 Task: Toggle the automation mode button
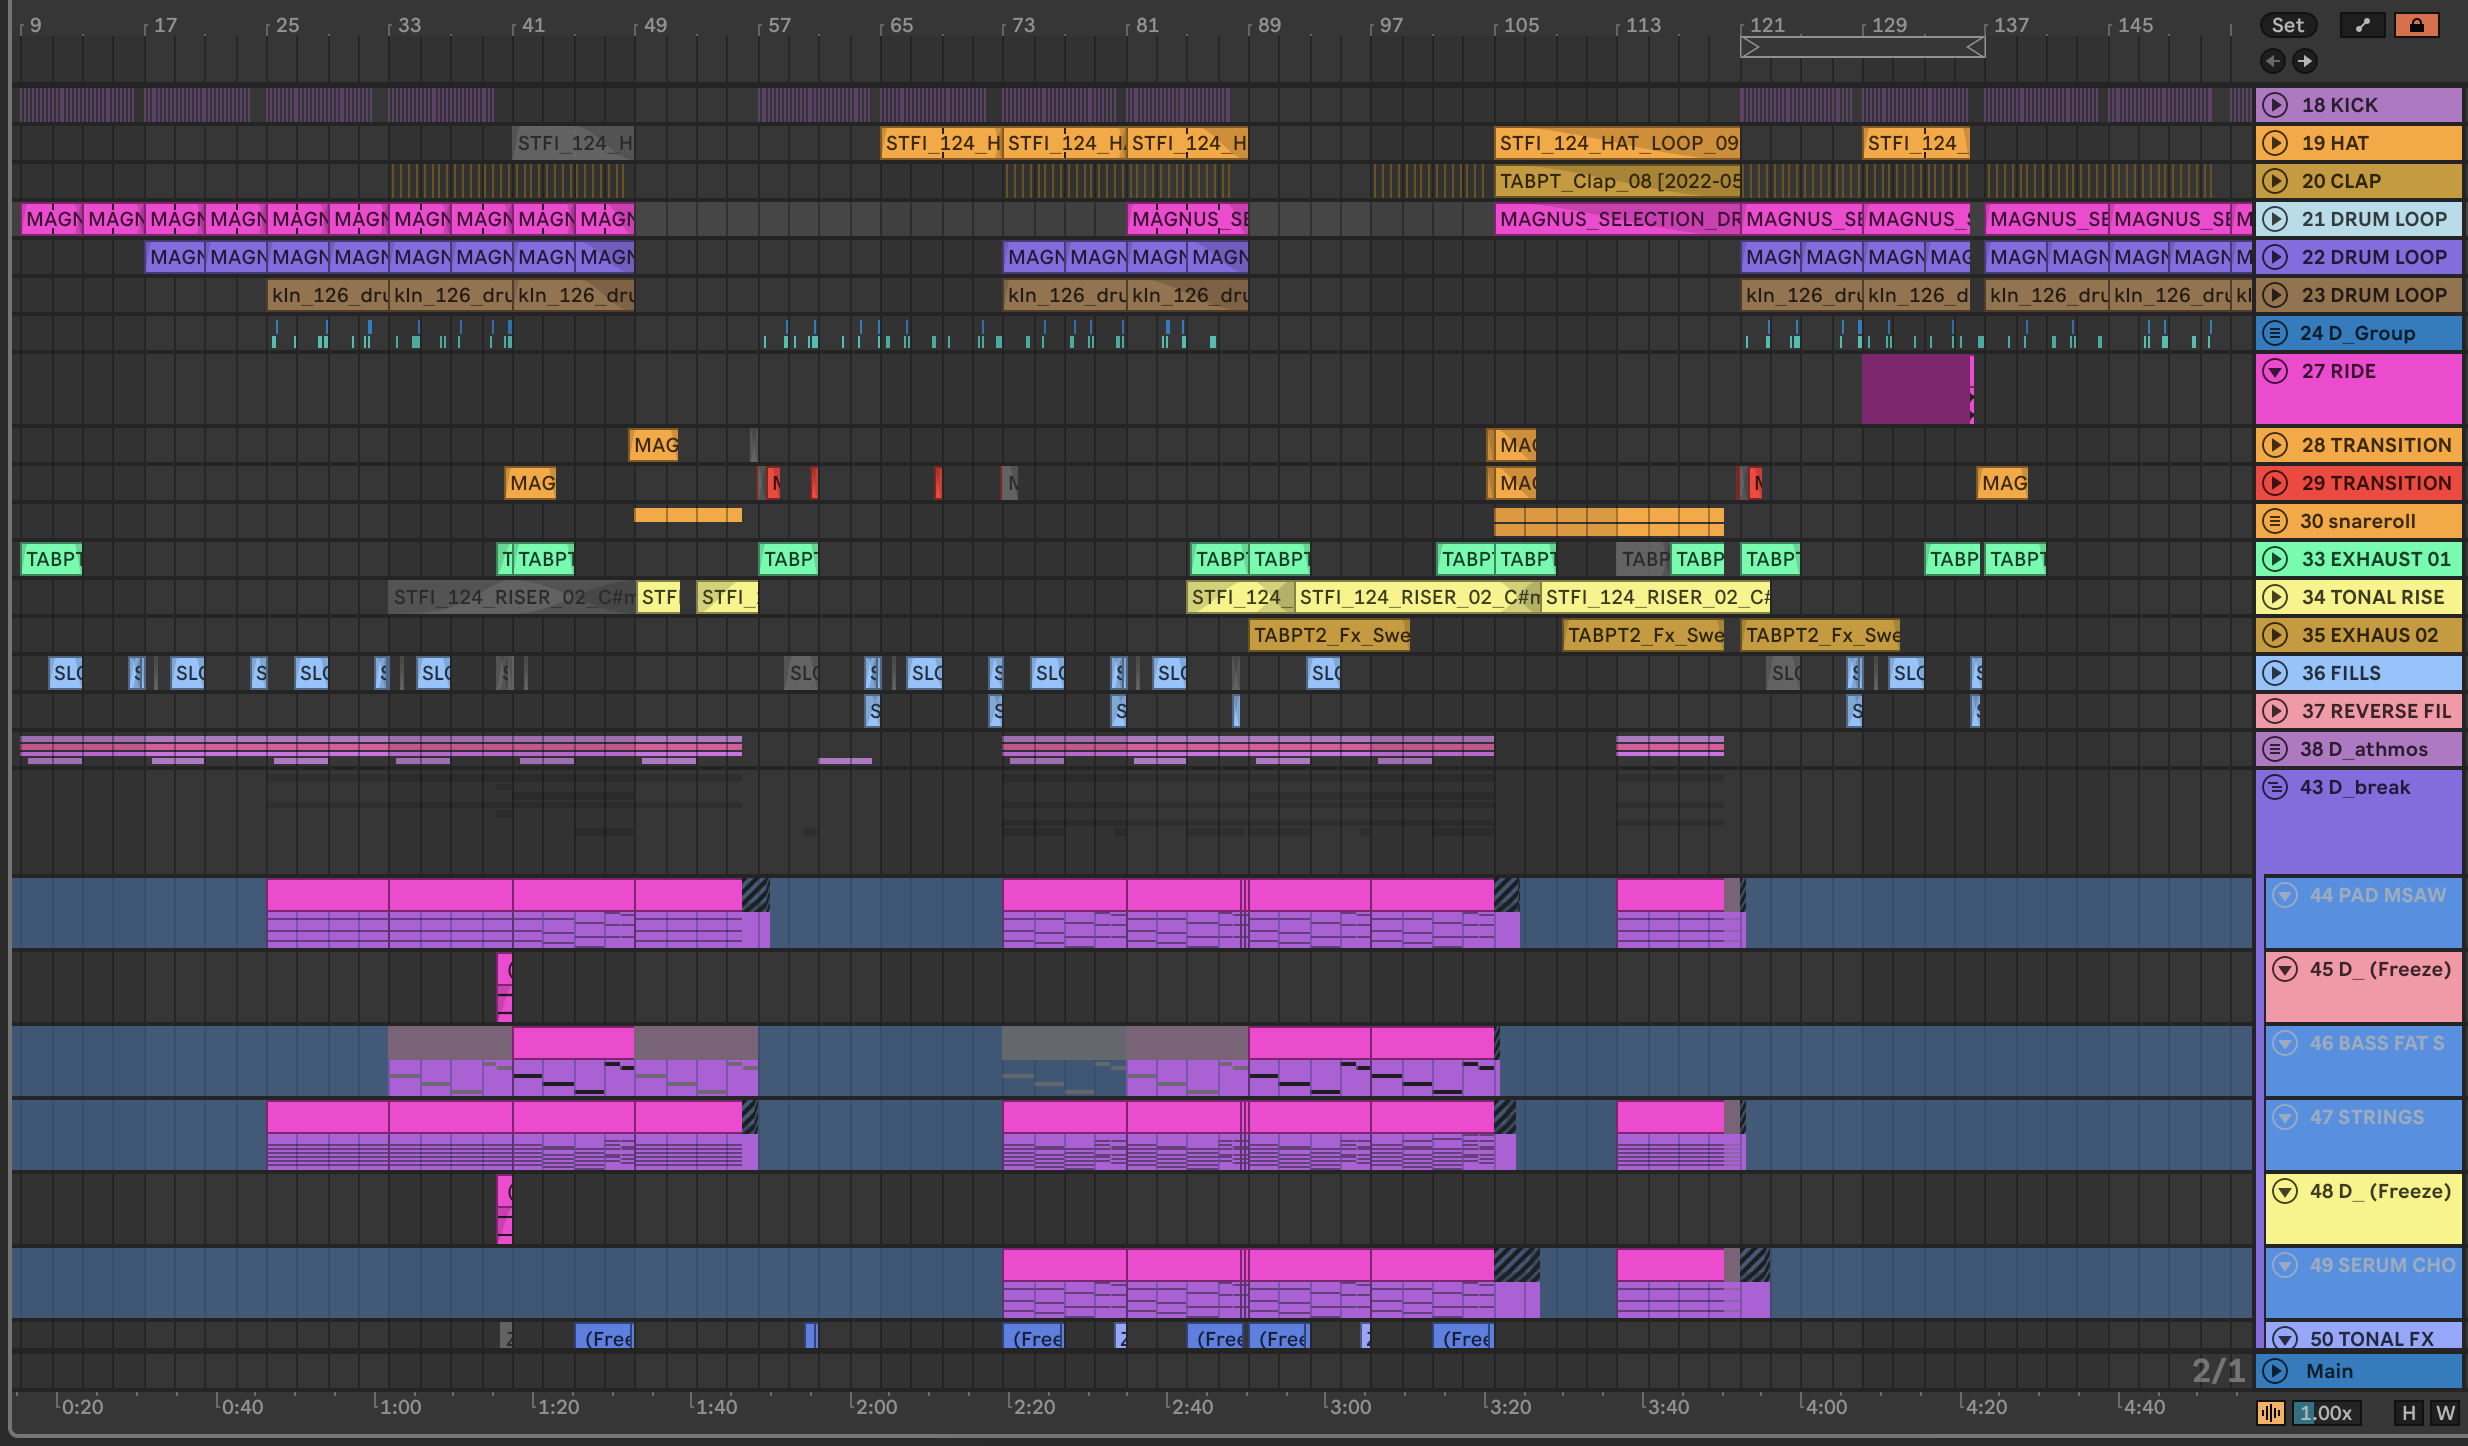click(2363, 26)
